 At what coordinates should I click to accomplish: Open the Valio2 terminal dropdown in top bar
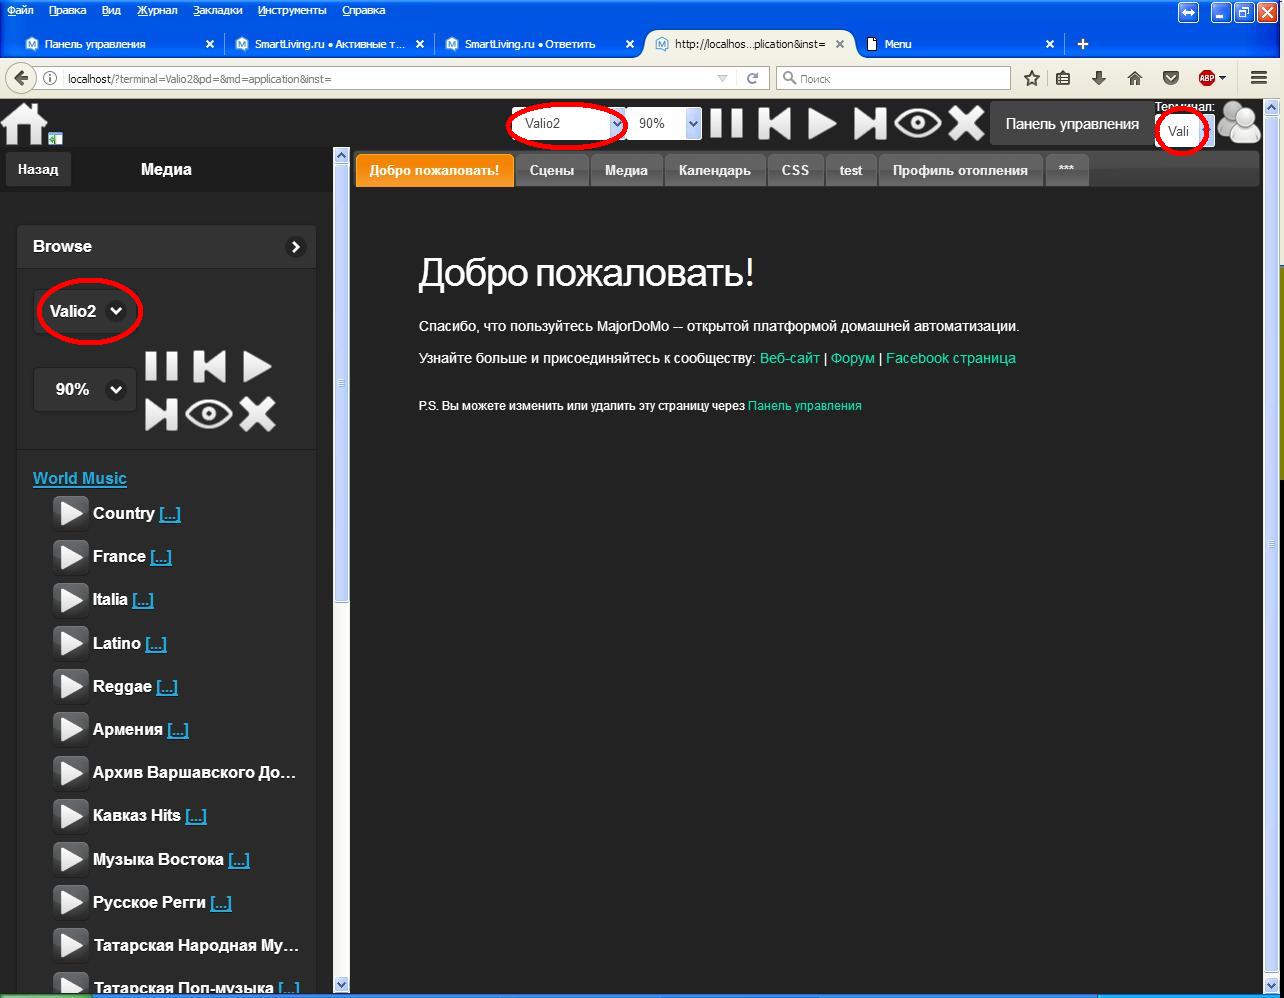[568, 124]
